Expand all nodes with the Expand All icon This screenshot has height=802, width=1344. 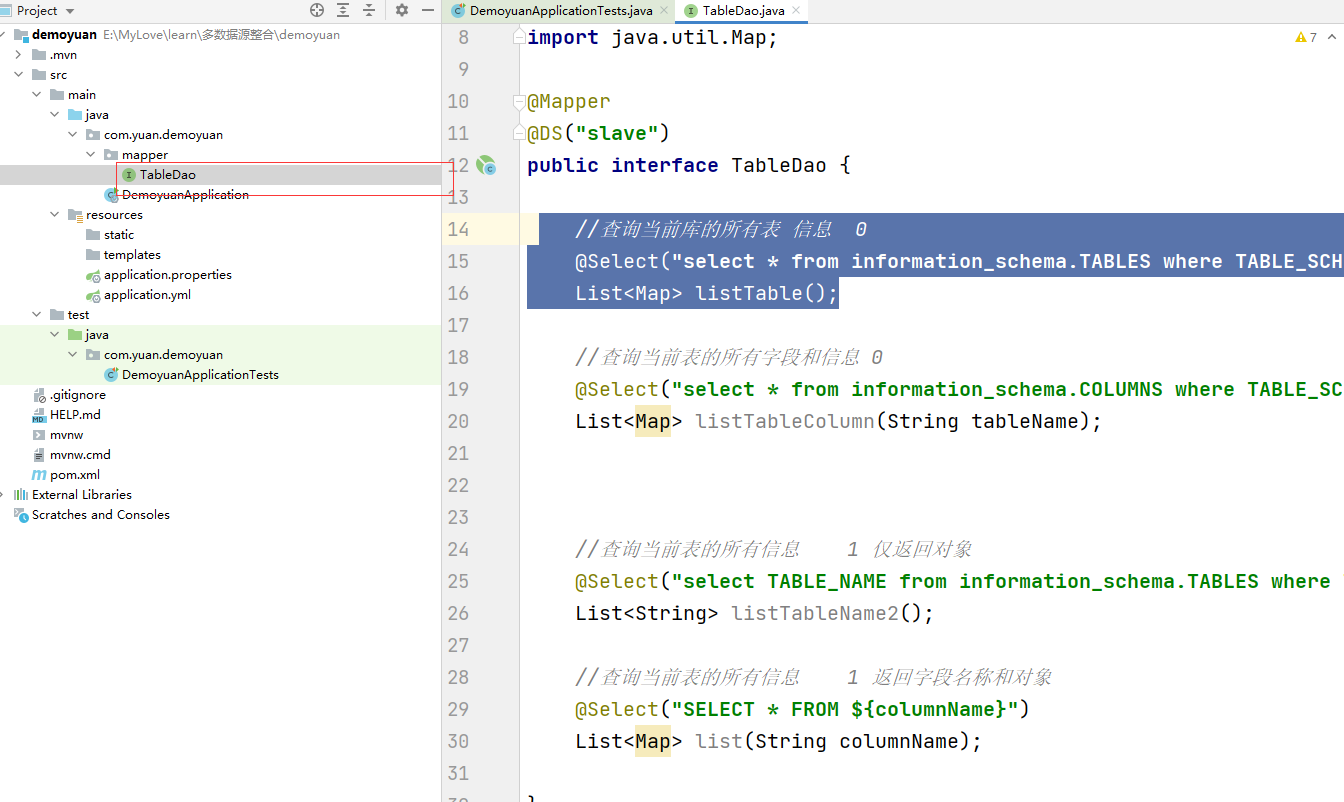(341, 9)
